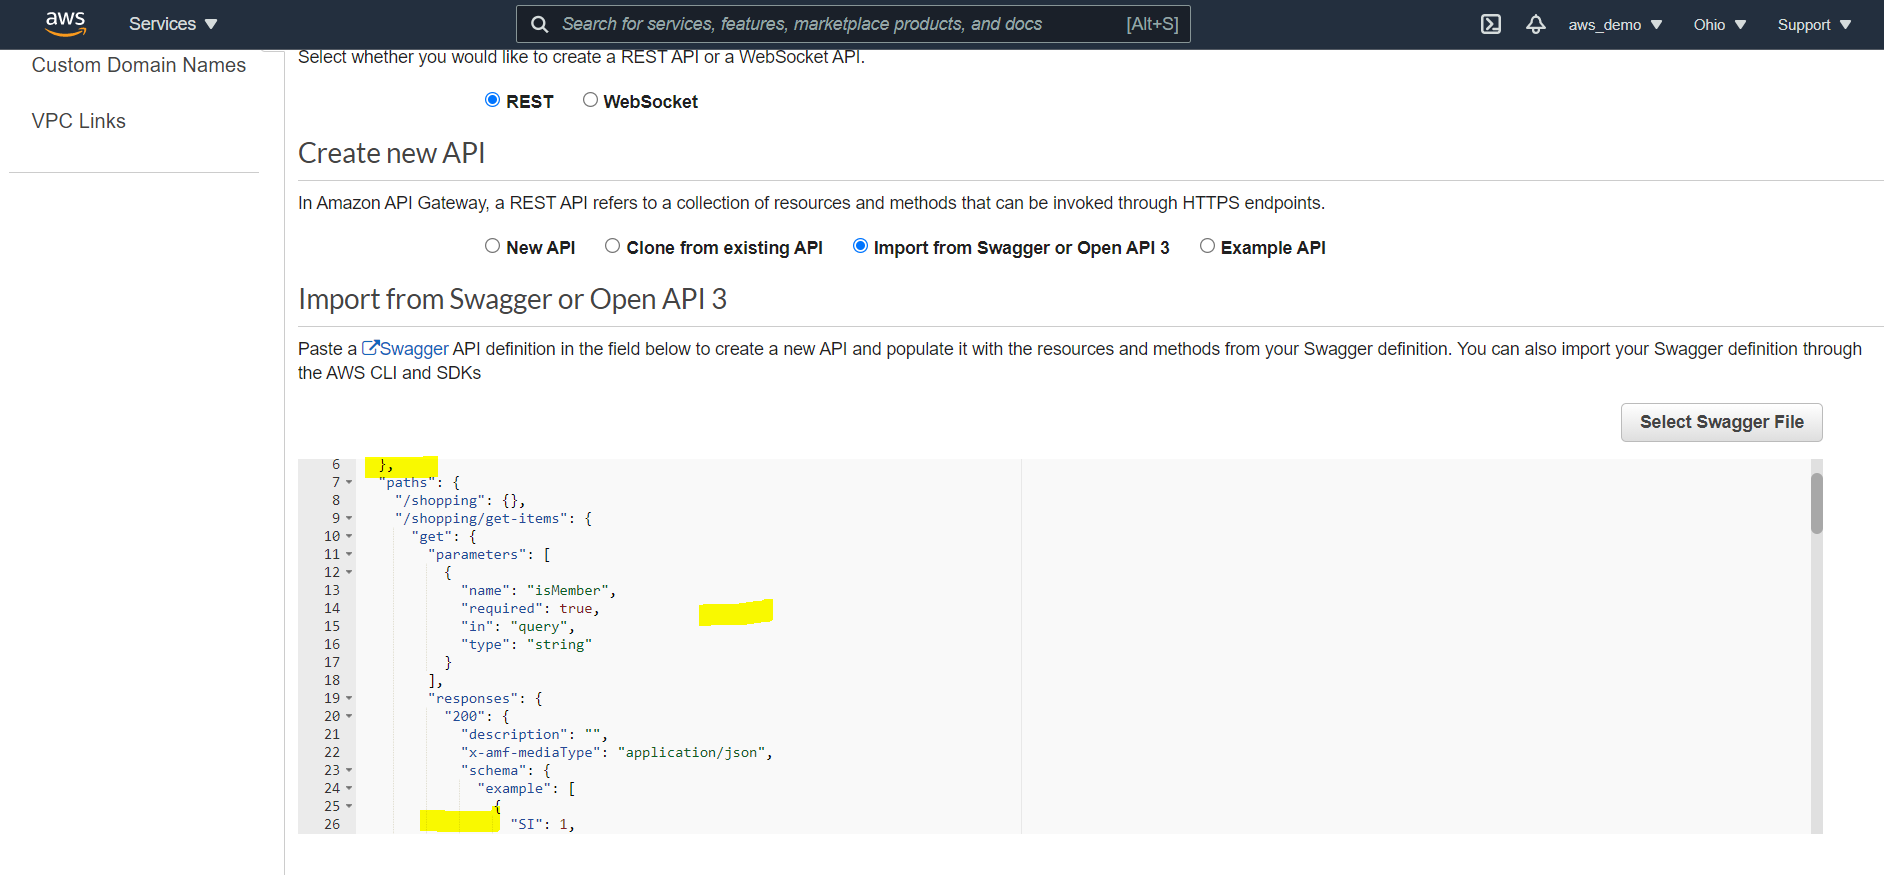Image resolution: width=1884 pixels, height=875 pixels.
Task: Select the Example API radio option
Action: tap(1207, 246)
